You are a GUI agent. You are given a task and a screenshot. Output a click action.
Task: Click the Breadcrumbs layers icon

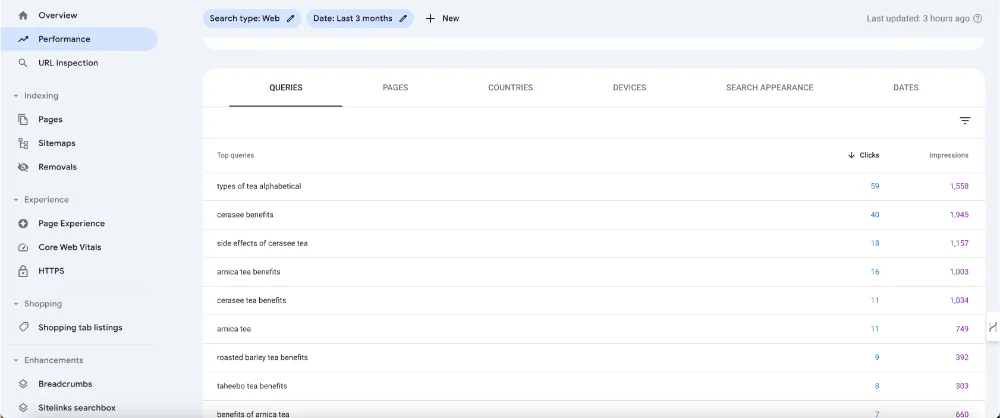(x=23, y=384)
